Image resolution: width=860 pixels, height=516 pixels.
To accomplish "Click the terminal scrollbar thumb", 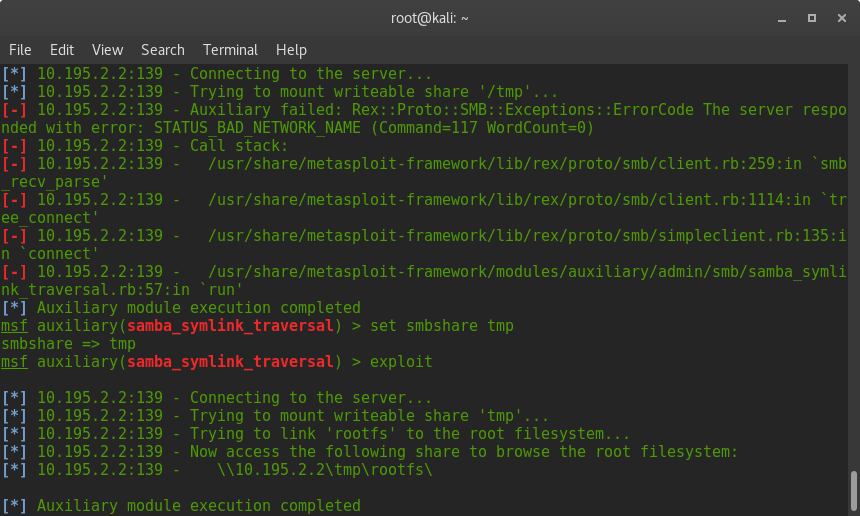I will (x=854, y=491).
